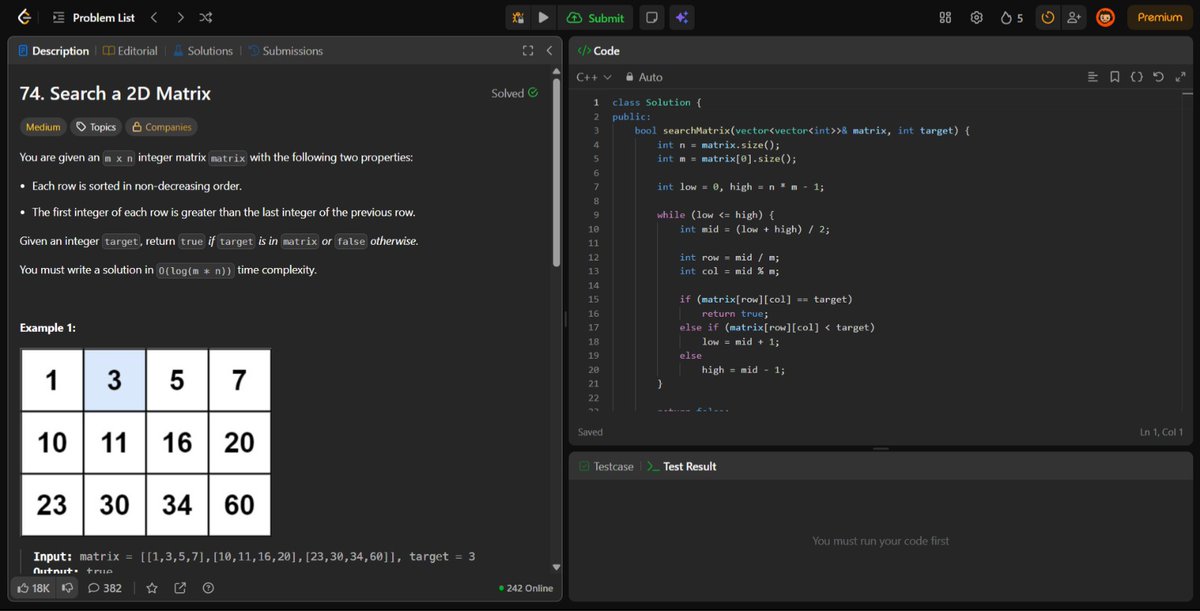Expand the locked Companies tag

(x=161, y=127)
